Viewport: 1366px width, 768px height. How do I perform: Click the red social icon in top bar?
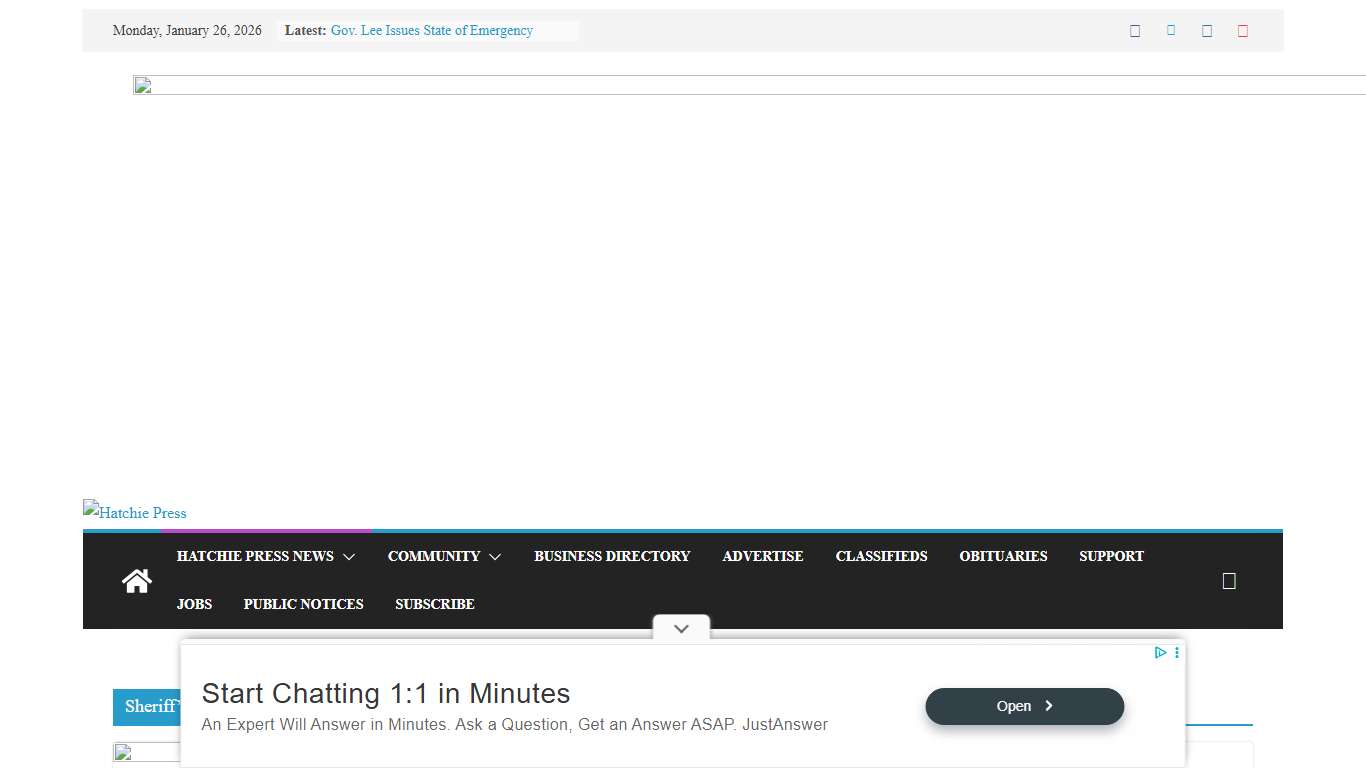[x=1243, y=31]
